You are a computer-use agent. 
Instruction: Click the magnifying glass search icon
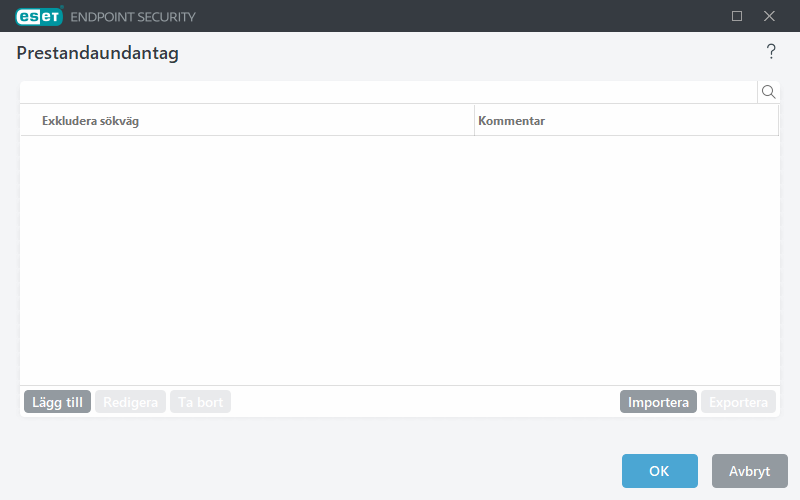click(768, 92)
